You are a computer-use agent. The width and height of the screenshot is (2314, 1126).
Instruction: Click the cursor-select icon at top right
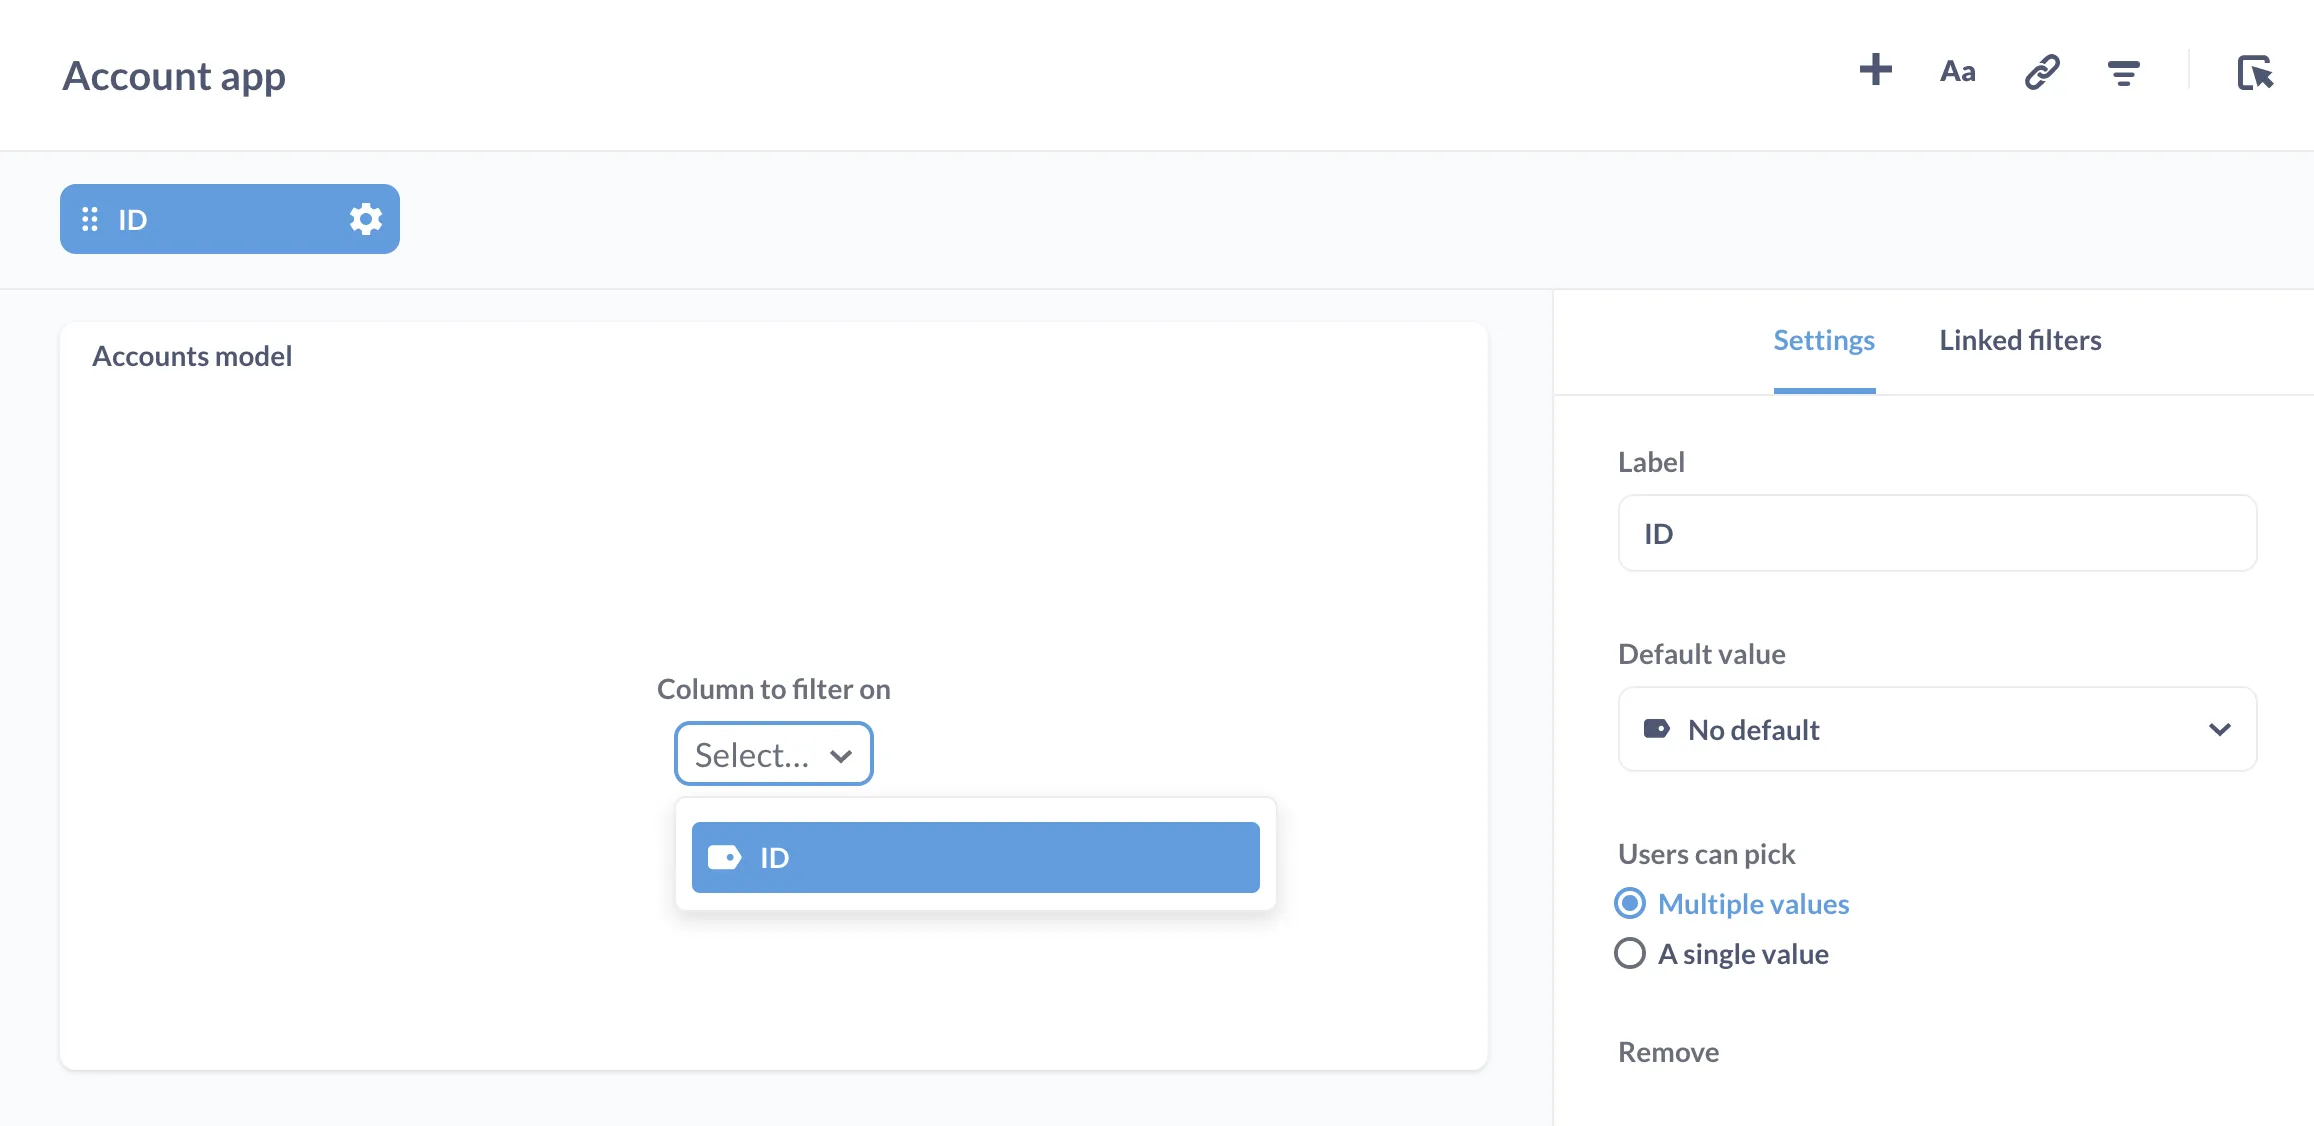click(x=2256, y=73)
